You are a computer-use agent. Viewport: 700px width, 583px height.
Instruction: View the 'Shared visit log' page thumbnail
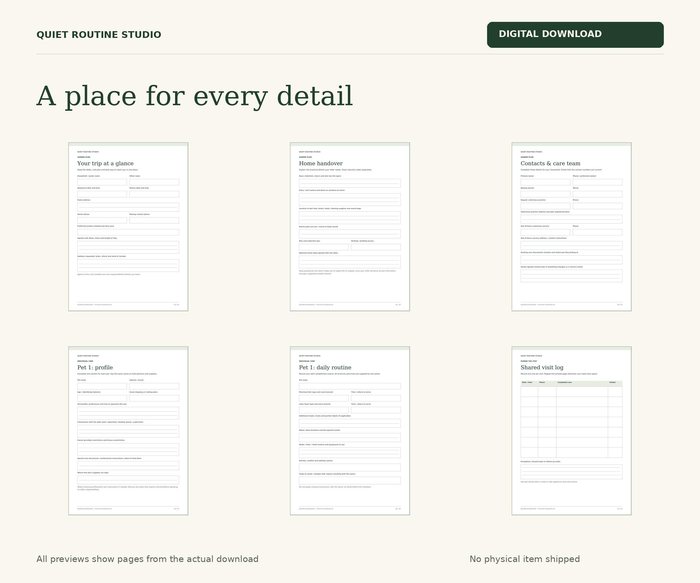pos(571,431)
